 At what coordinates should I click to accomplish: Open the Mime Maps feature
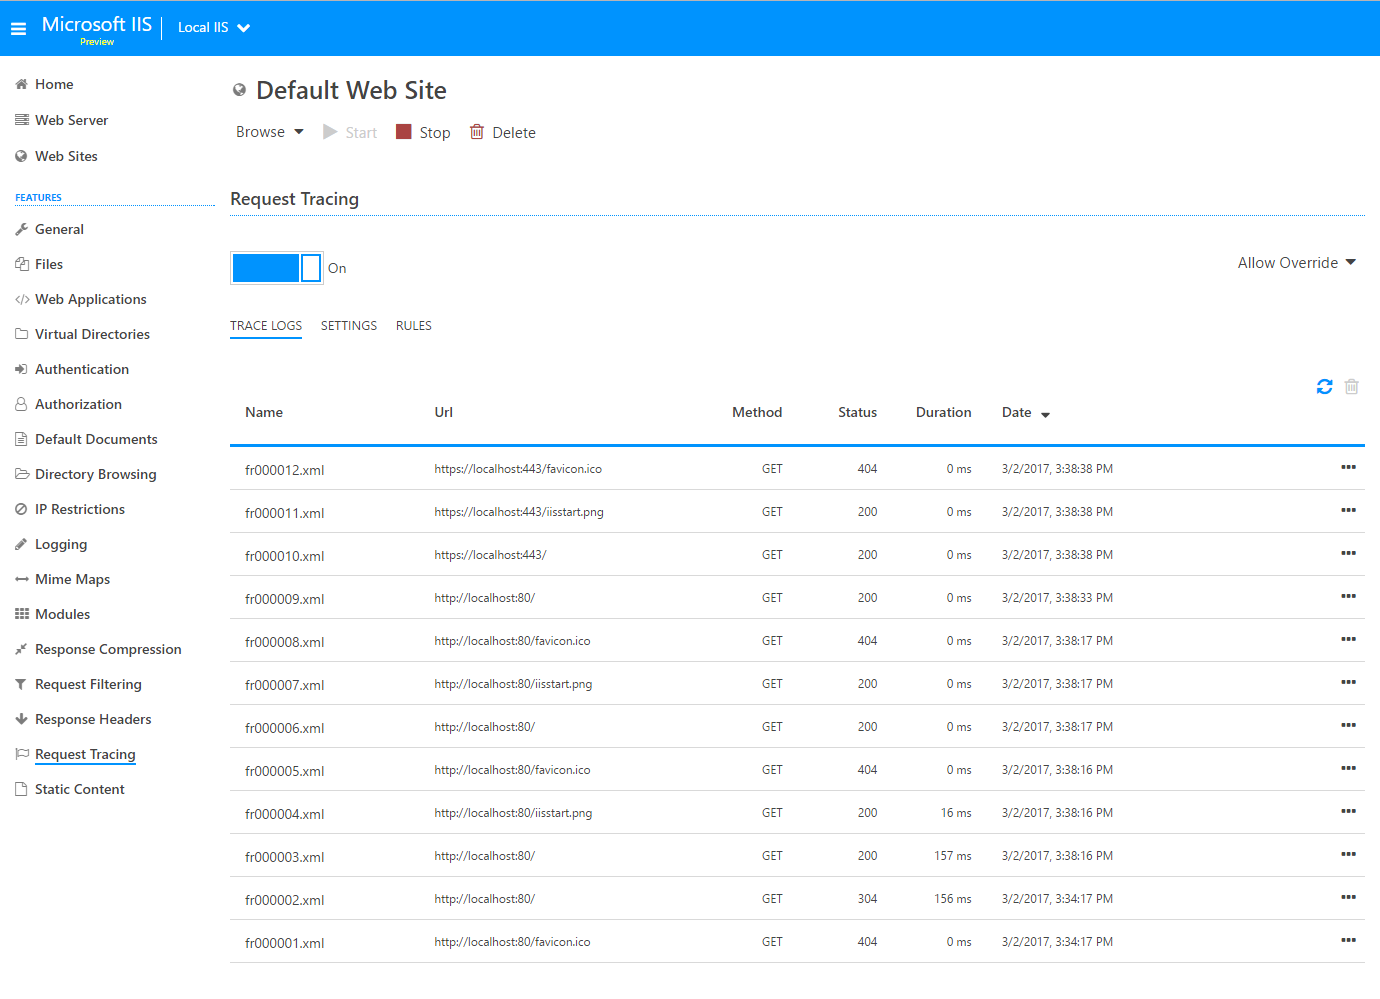click(72, 579)
